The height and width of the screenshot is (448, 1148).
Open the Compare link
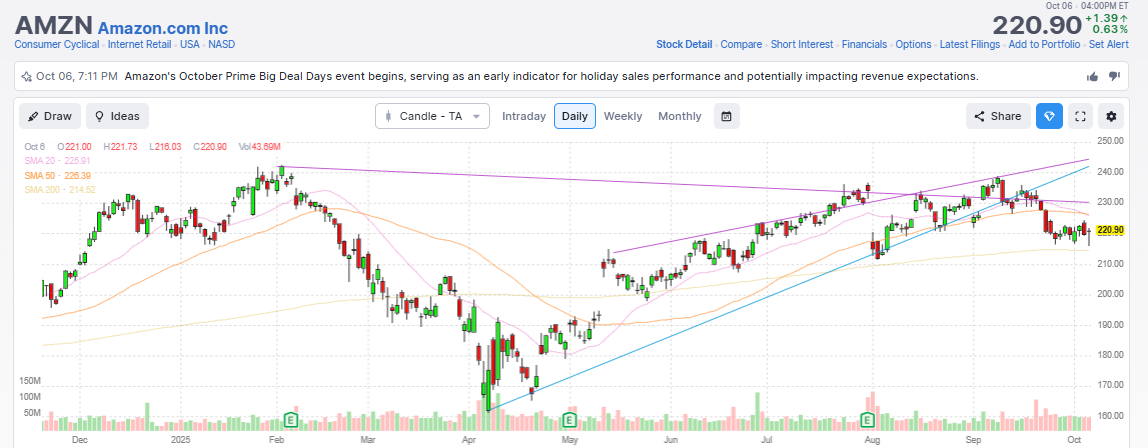741,44
